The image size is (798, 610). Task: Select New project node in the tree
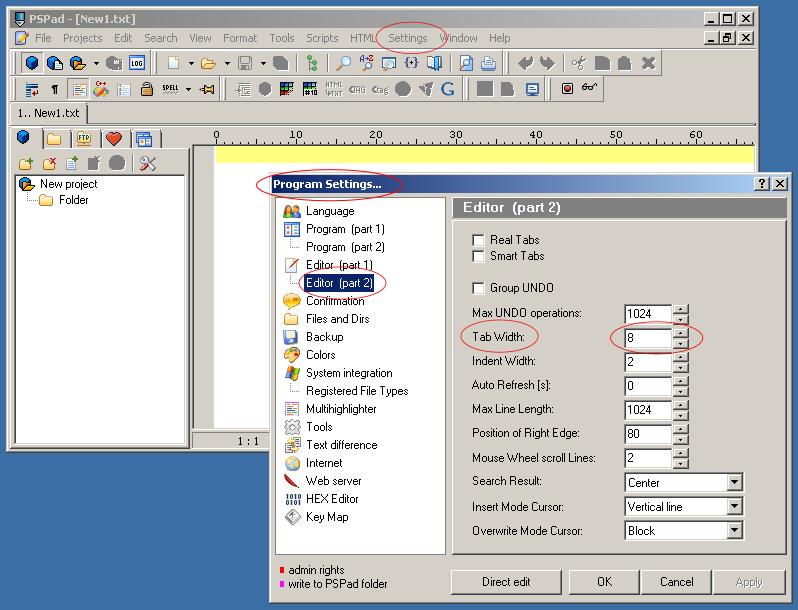(x=68, y=184)
